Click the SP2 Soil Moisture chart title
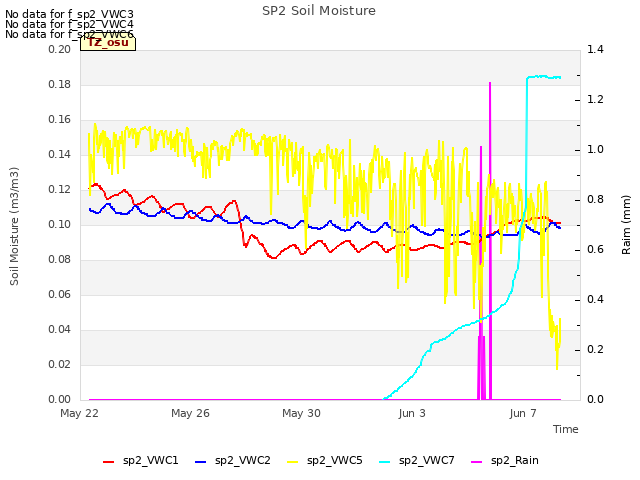The width and height of the screenshot is (640, 480). click(x=319, y=11)
